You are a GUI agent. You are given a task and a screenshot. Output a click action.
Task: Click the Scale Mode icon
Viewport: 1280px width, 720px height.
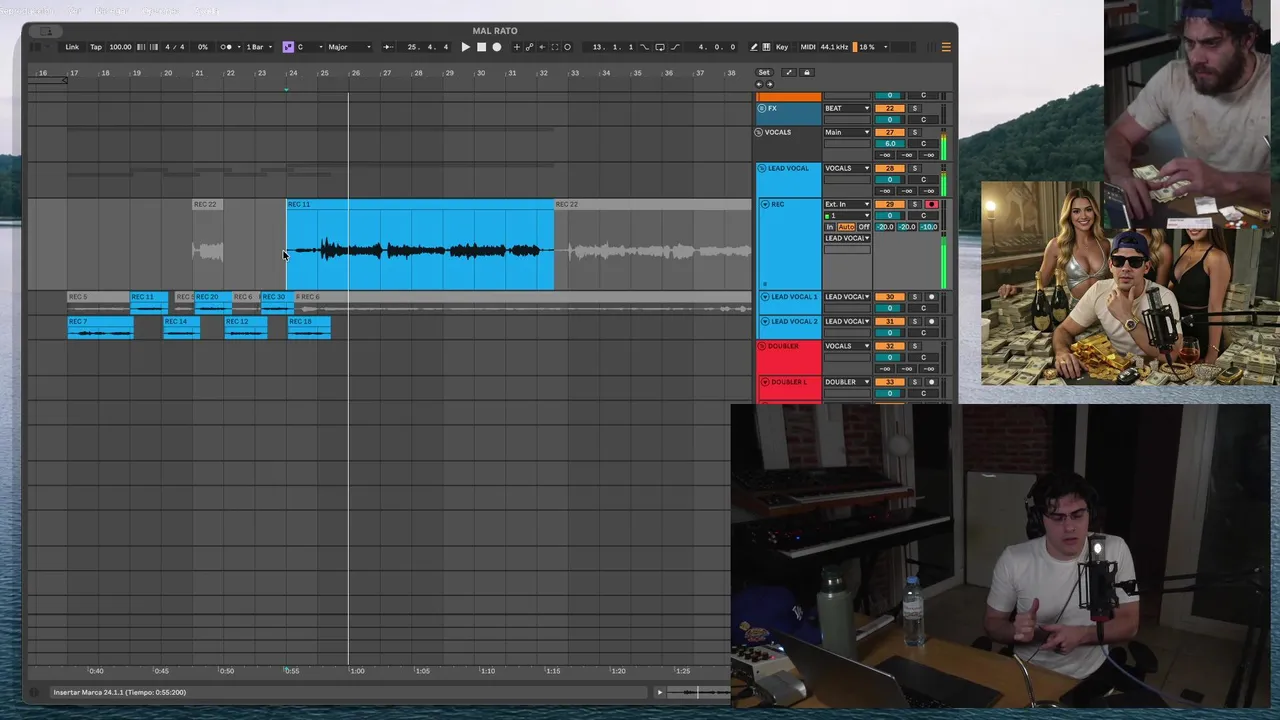pyautogui.click(x=288, y=47)
